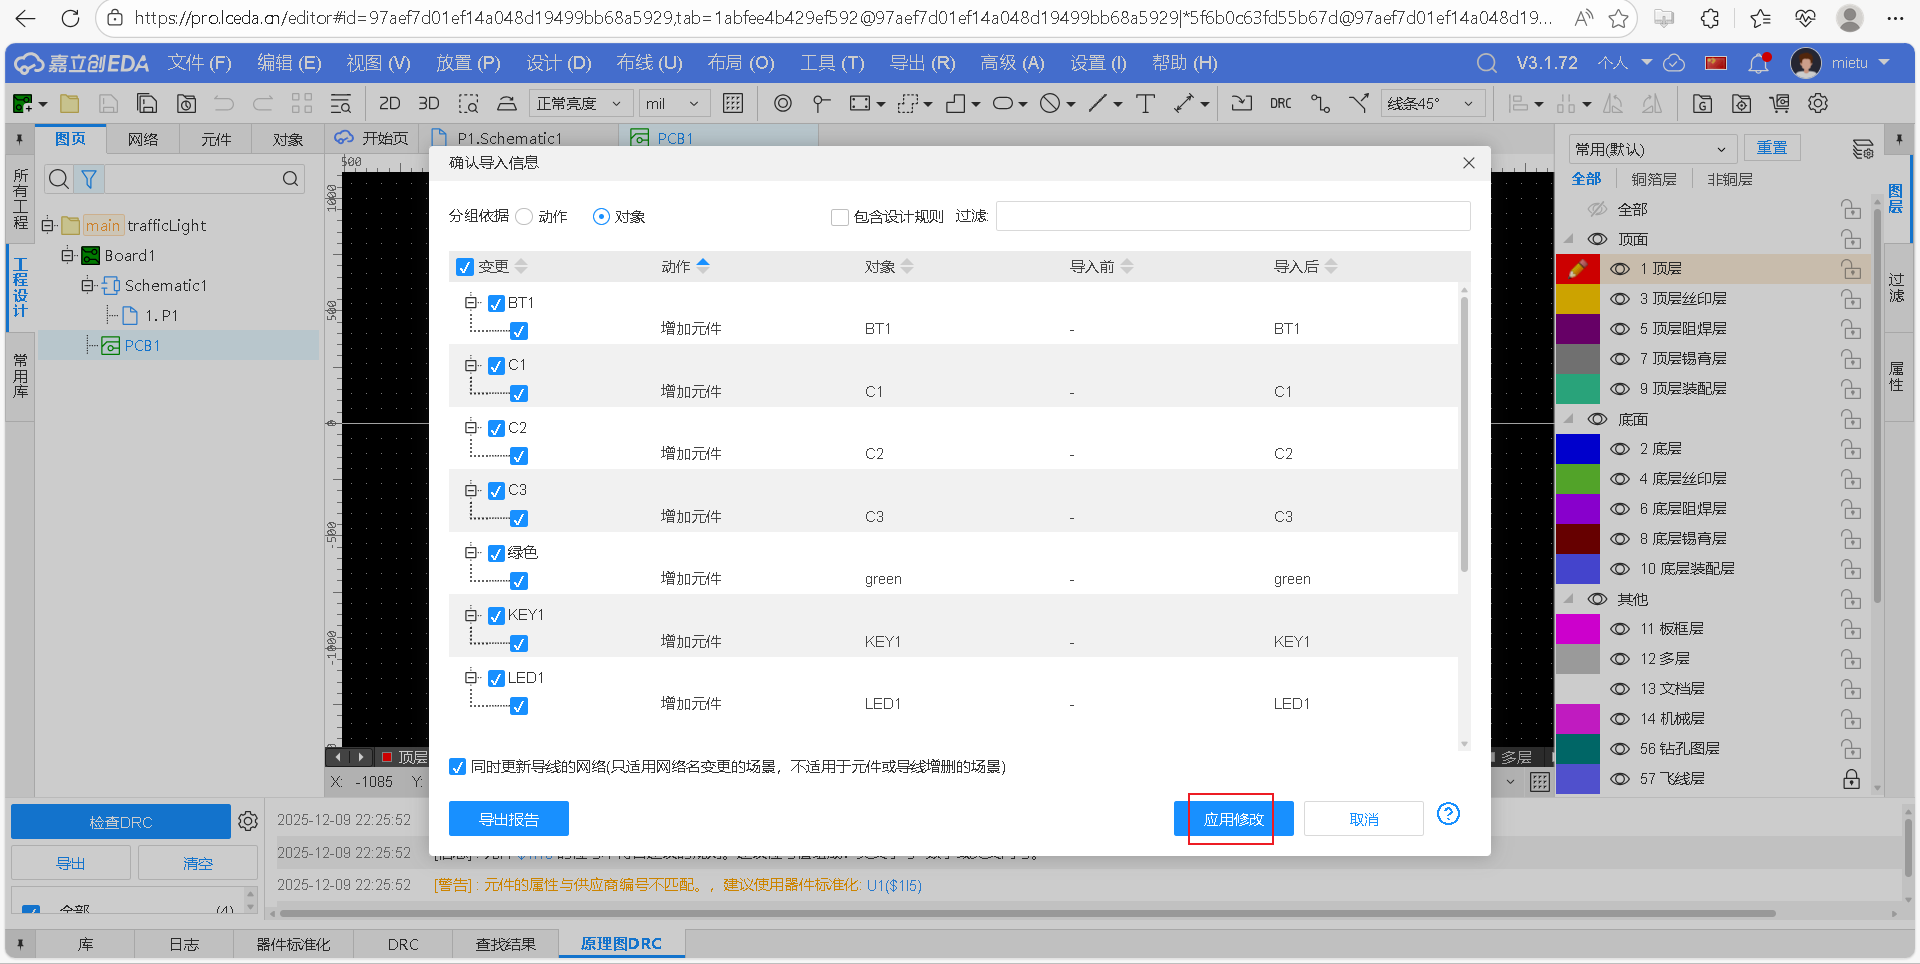The height and width of the screenshot is (964, 1920).
Task: Open the 线条45° dropdown
Action: [1432, 103]
